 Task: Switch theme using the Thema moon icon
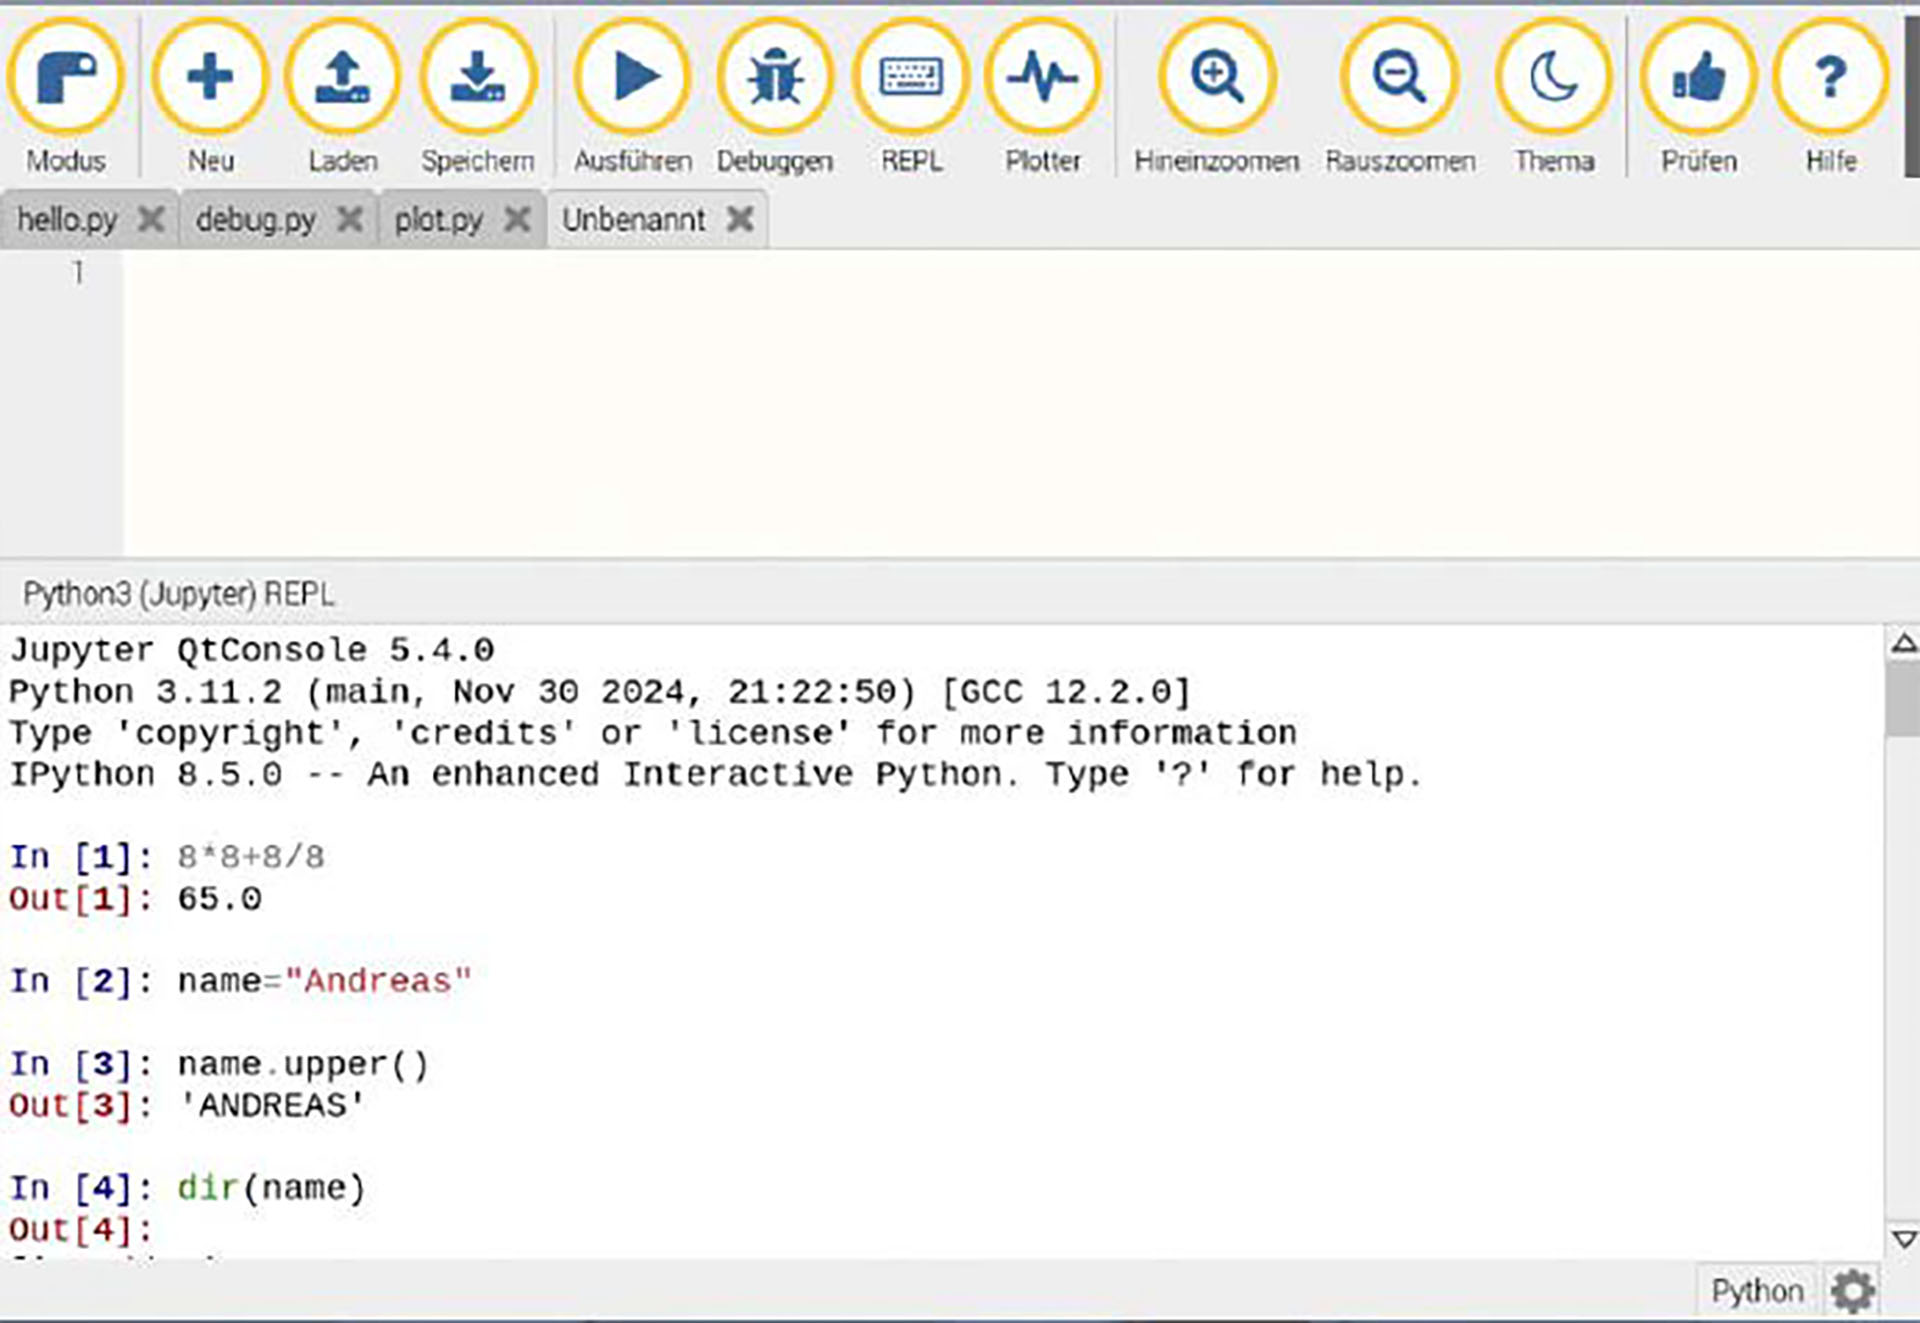pos(1552,75)
